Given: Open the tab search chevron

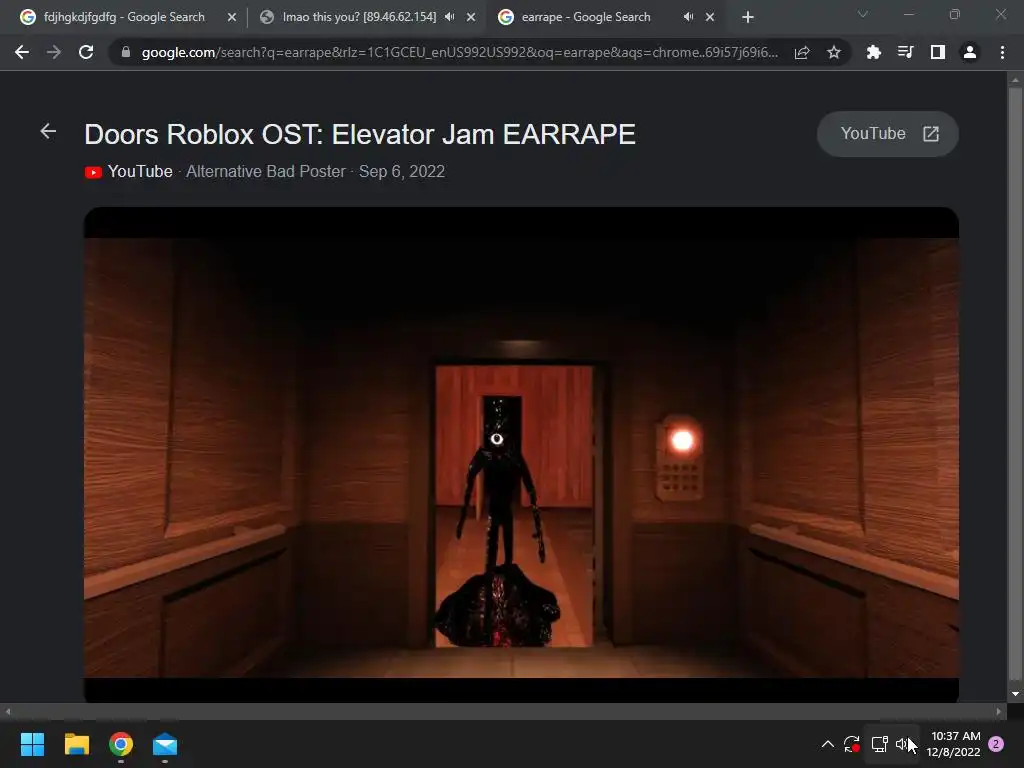Looking at the screenshot, I should tap(863, 14).
